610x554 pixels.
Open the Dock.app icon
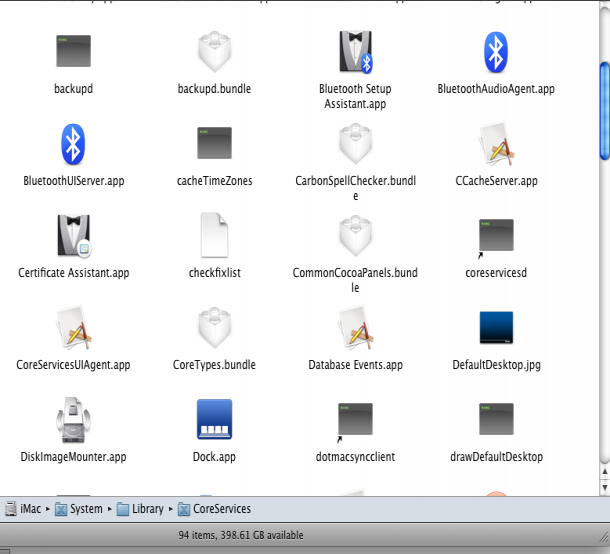point(214,420)
